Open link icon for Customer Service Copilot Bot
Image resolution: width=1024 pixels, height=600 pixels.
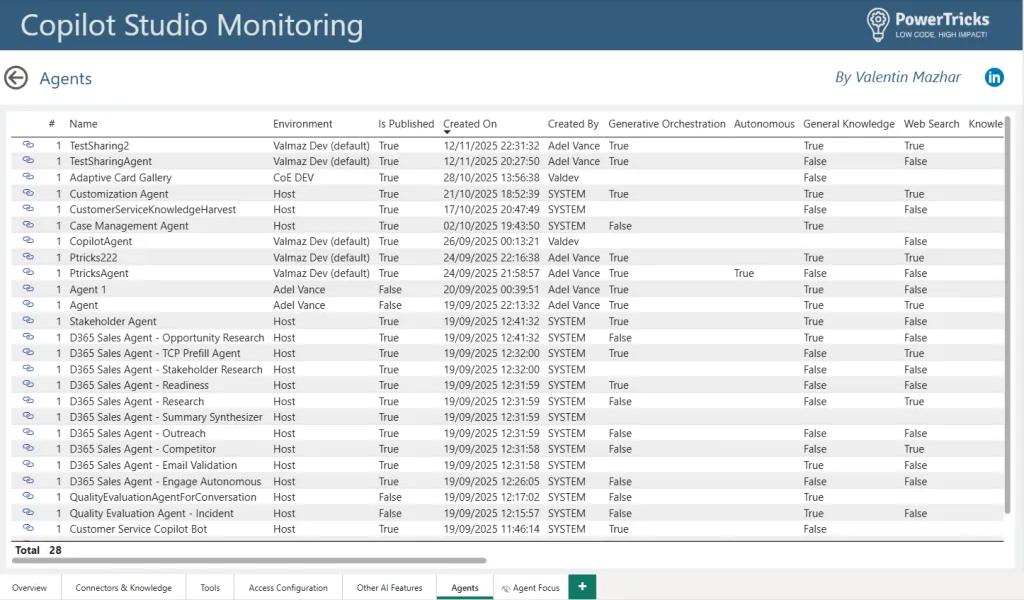[28, 529]
